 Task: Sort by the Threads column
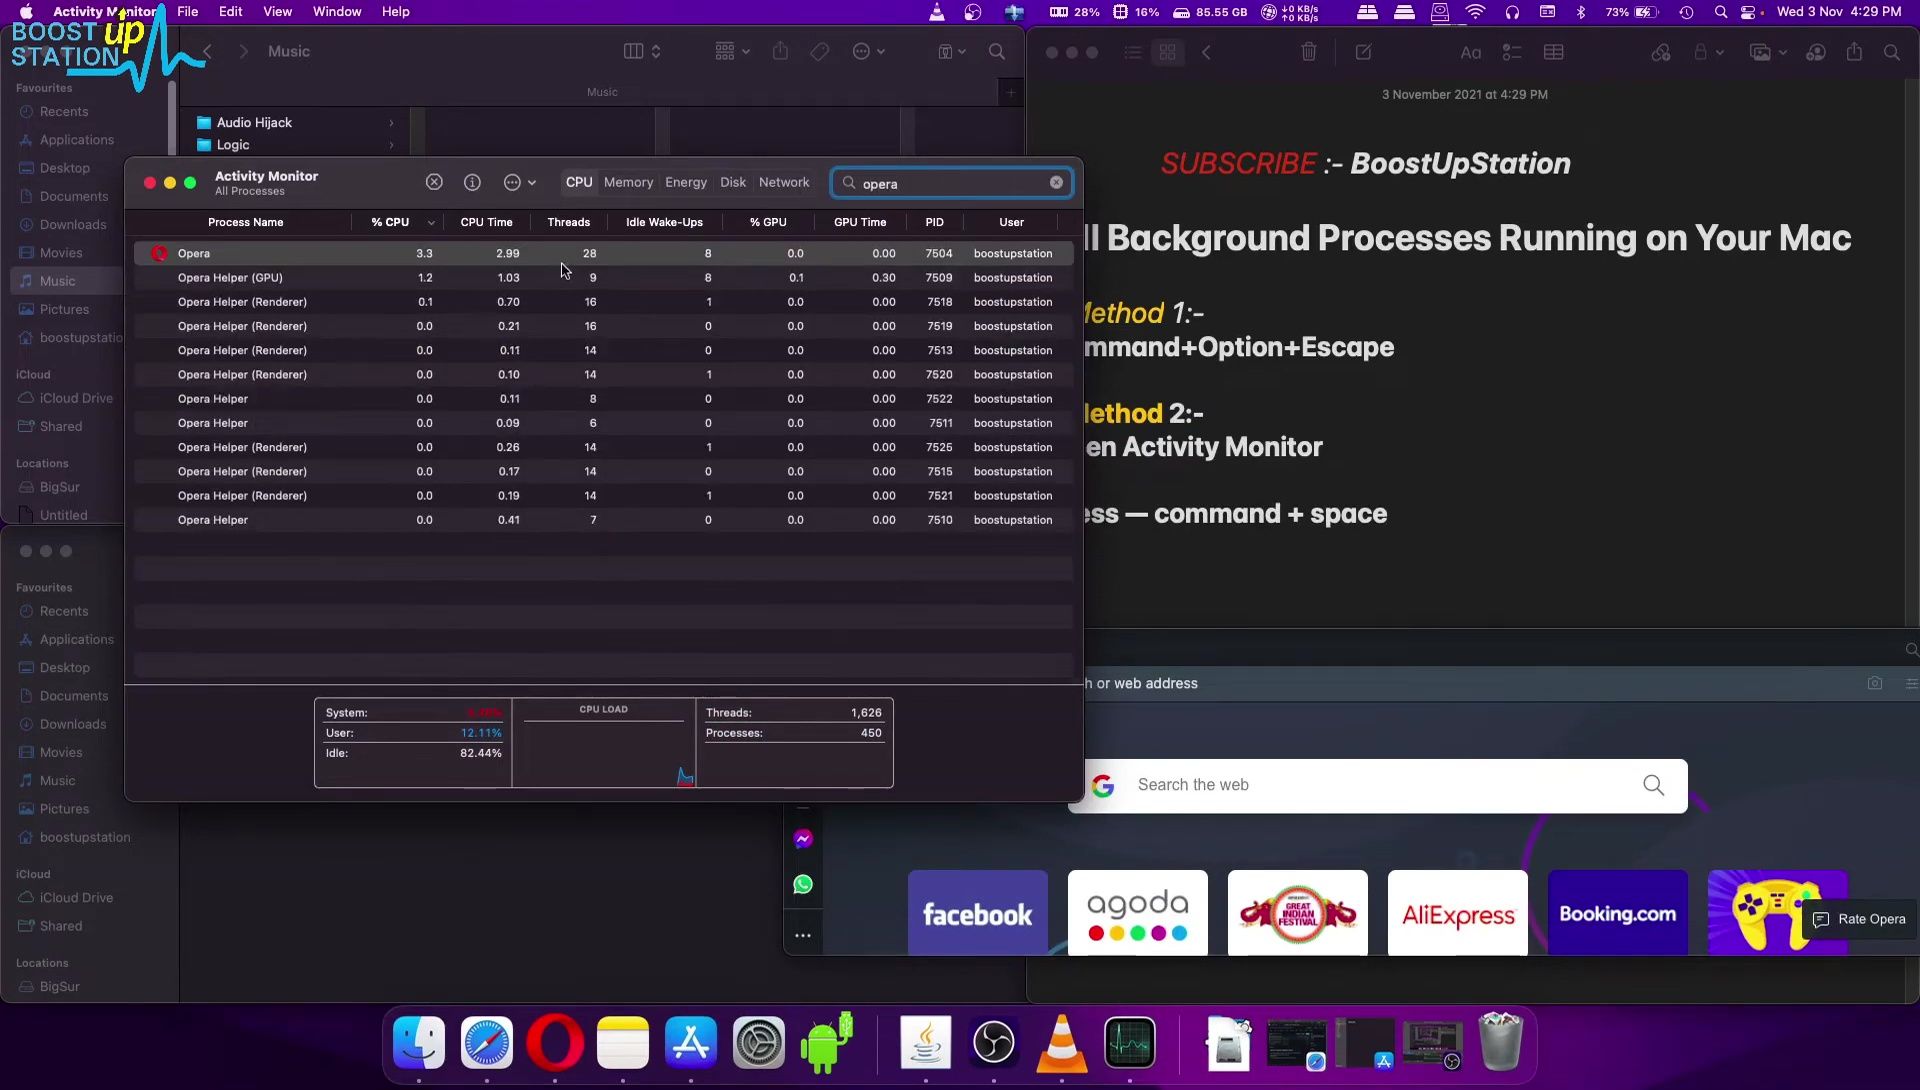[x=569, y=222]
